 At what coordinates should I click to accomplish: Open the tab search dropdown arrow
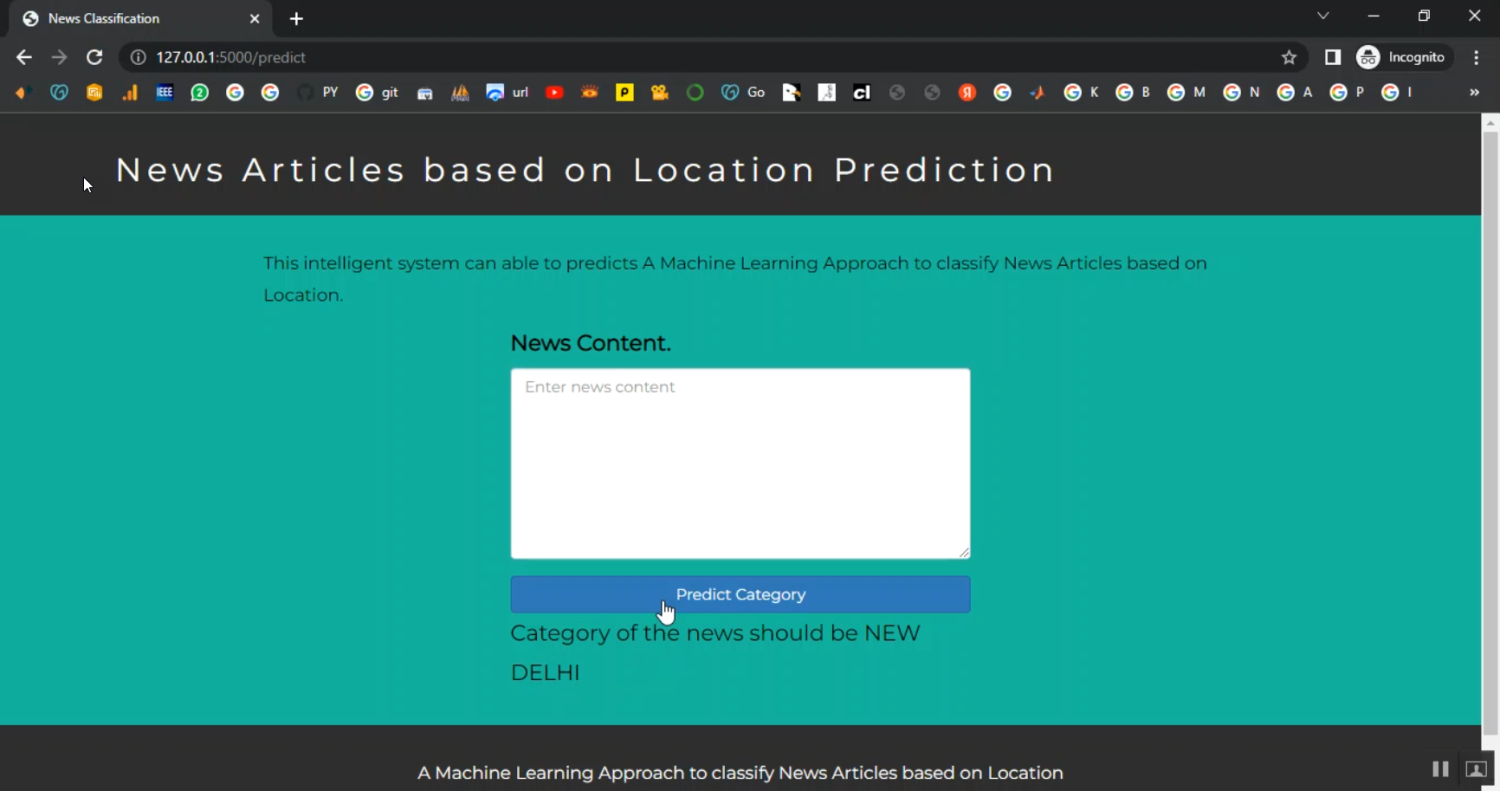click(x=1322, y=16)
